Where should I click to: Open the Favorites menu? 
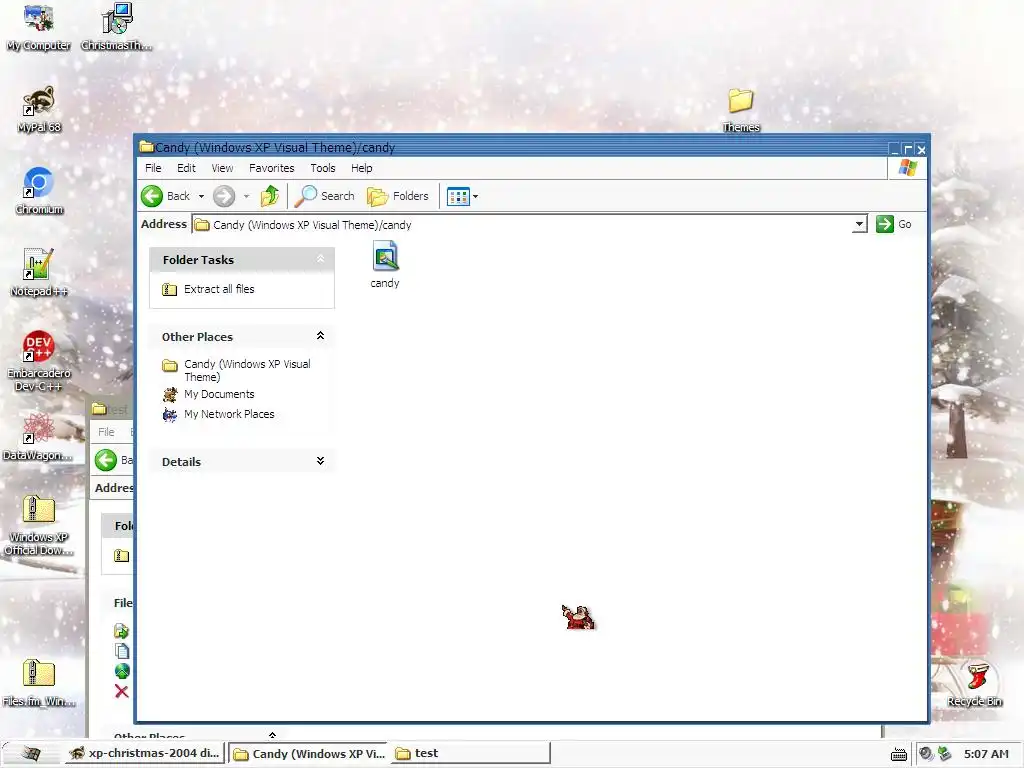pyautogui.click(x=272, y=168)
